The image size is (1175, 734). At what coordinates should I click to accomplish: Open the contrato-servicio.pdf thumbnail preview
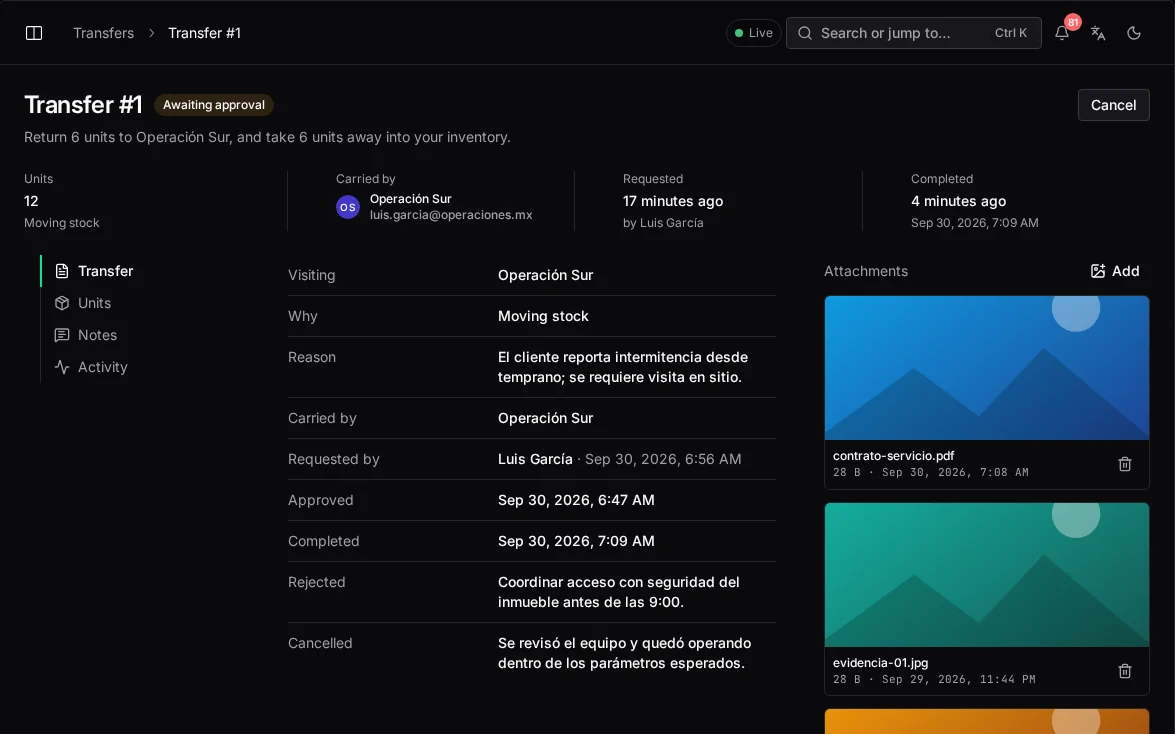(986, 367)
